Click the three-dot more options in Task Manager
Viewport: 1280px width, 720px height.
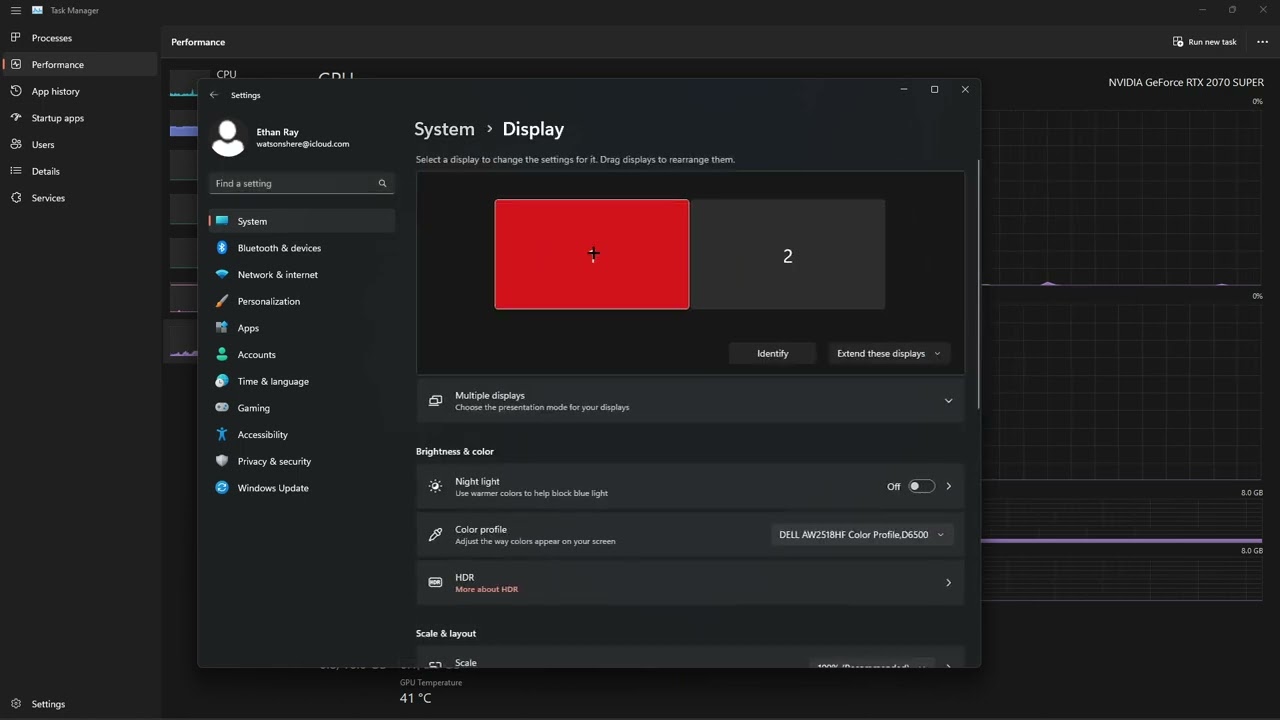point(1262,42)
